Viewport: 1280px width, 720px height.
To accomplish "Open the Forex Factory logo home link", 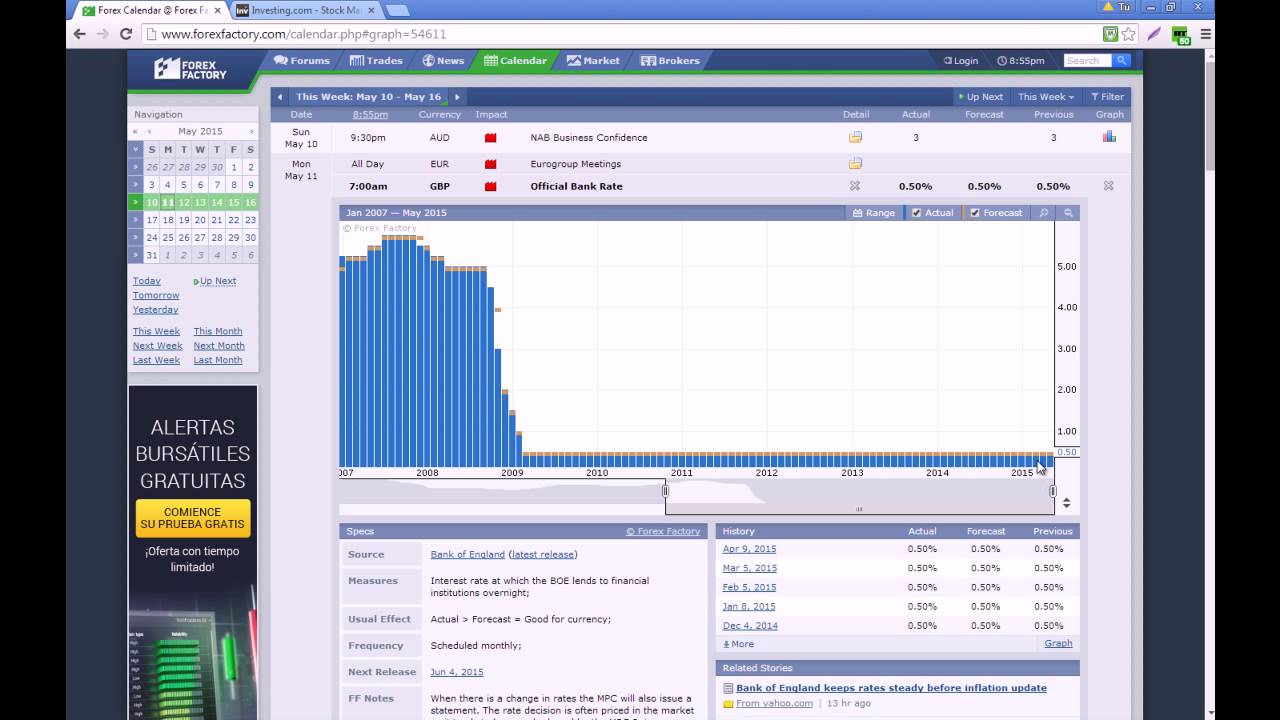I will 190,69.
